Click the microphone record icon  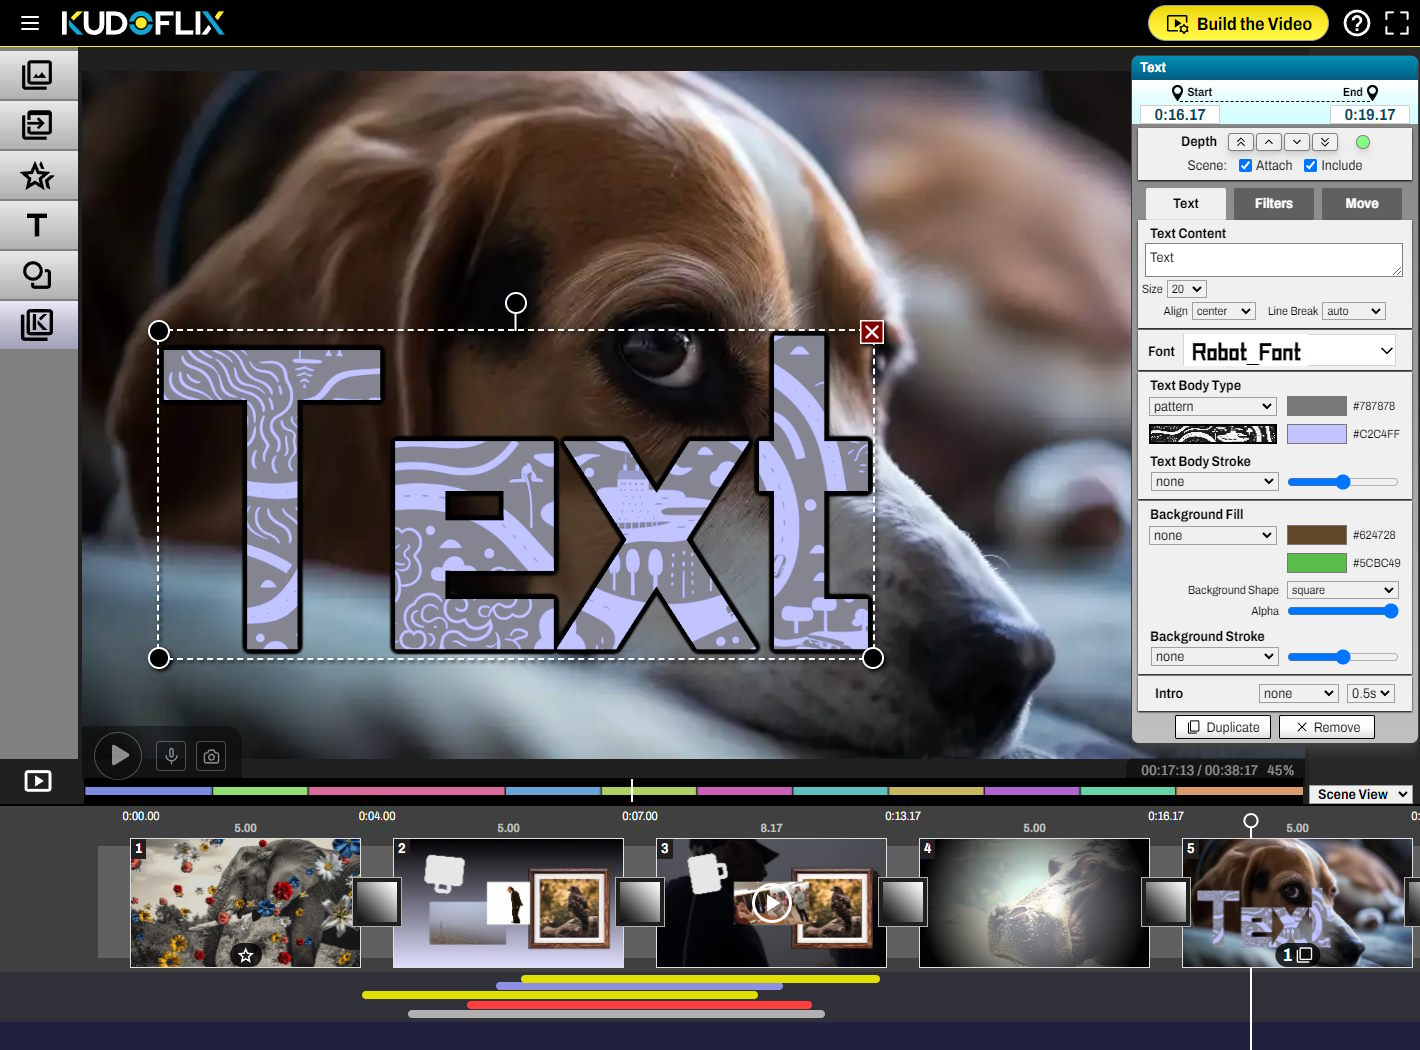coord(171,756)
